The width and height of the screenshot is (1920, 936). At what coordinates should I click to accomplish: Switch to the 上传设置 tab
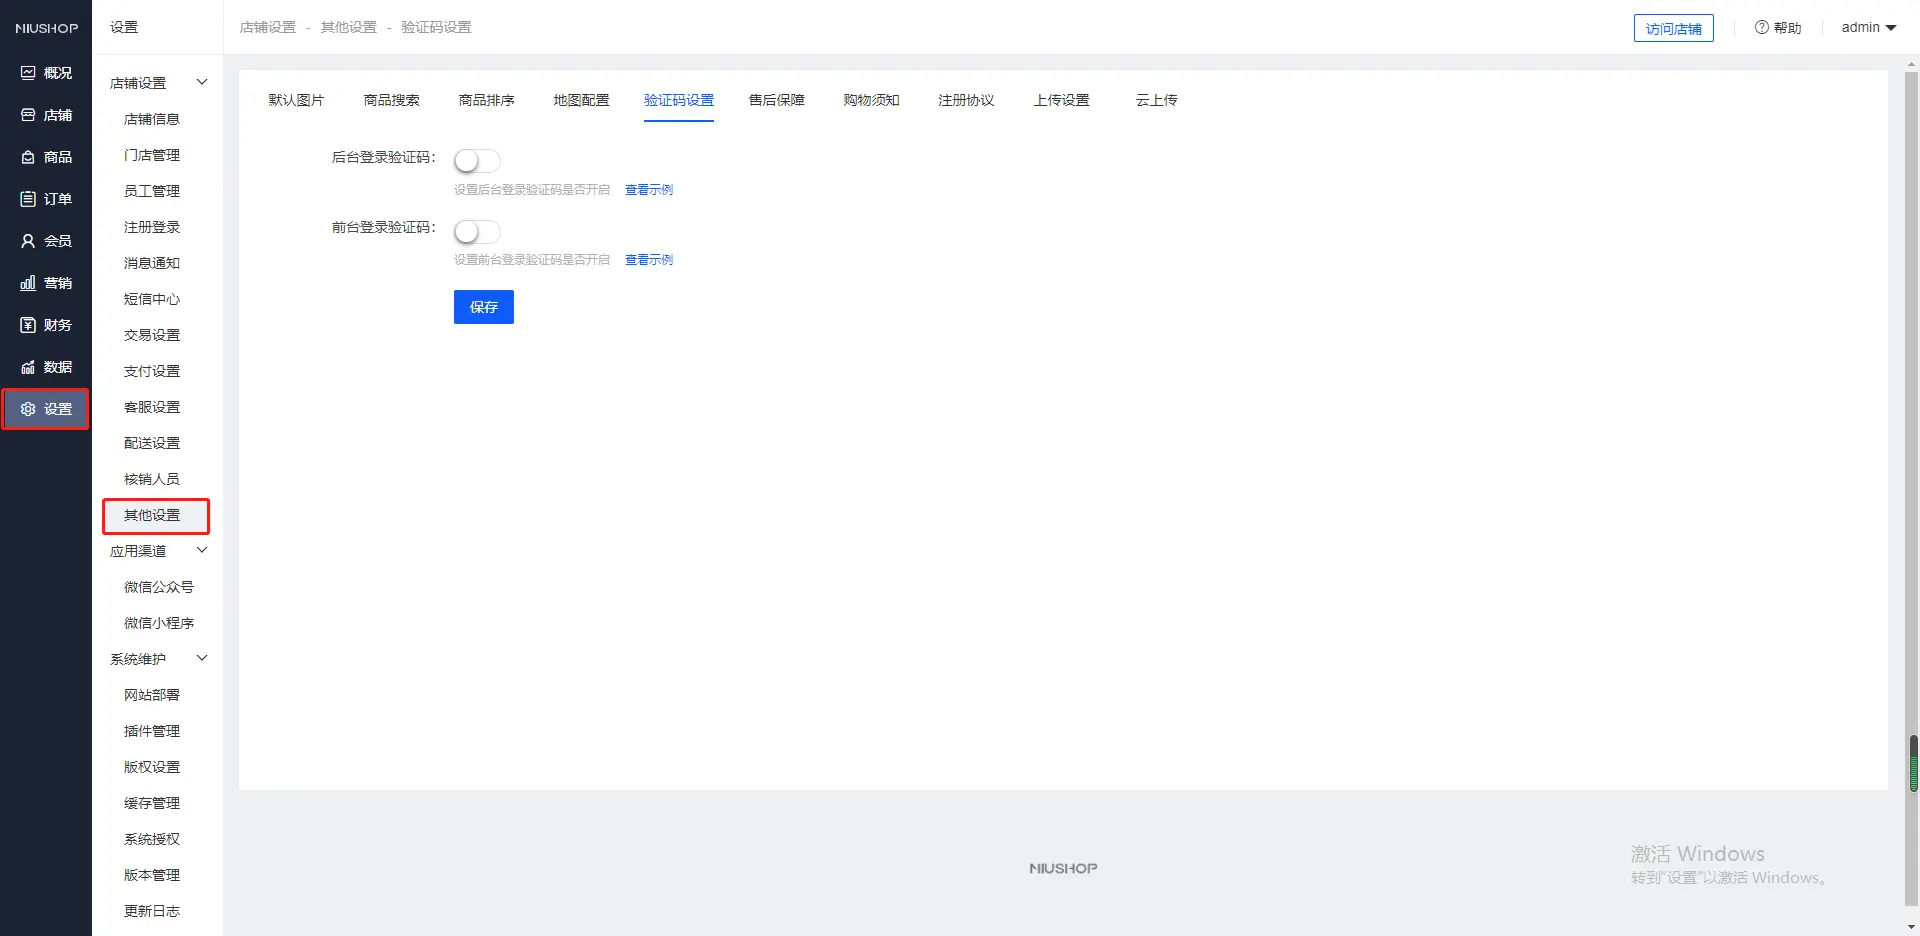[x=1061, y=100]
